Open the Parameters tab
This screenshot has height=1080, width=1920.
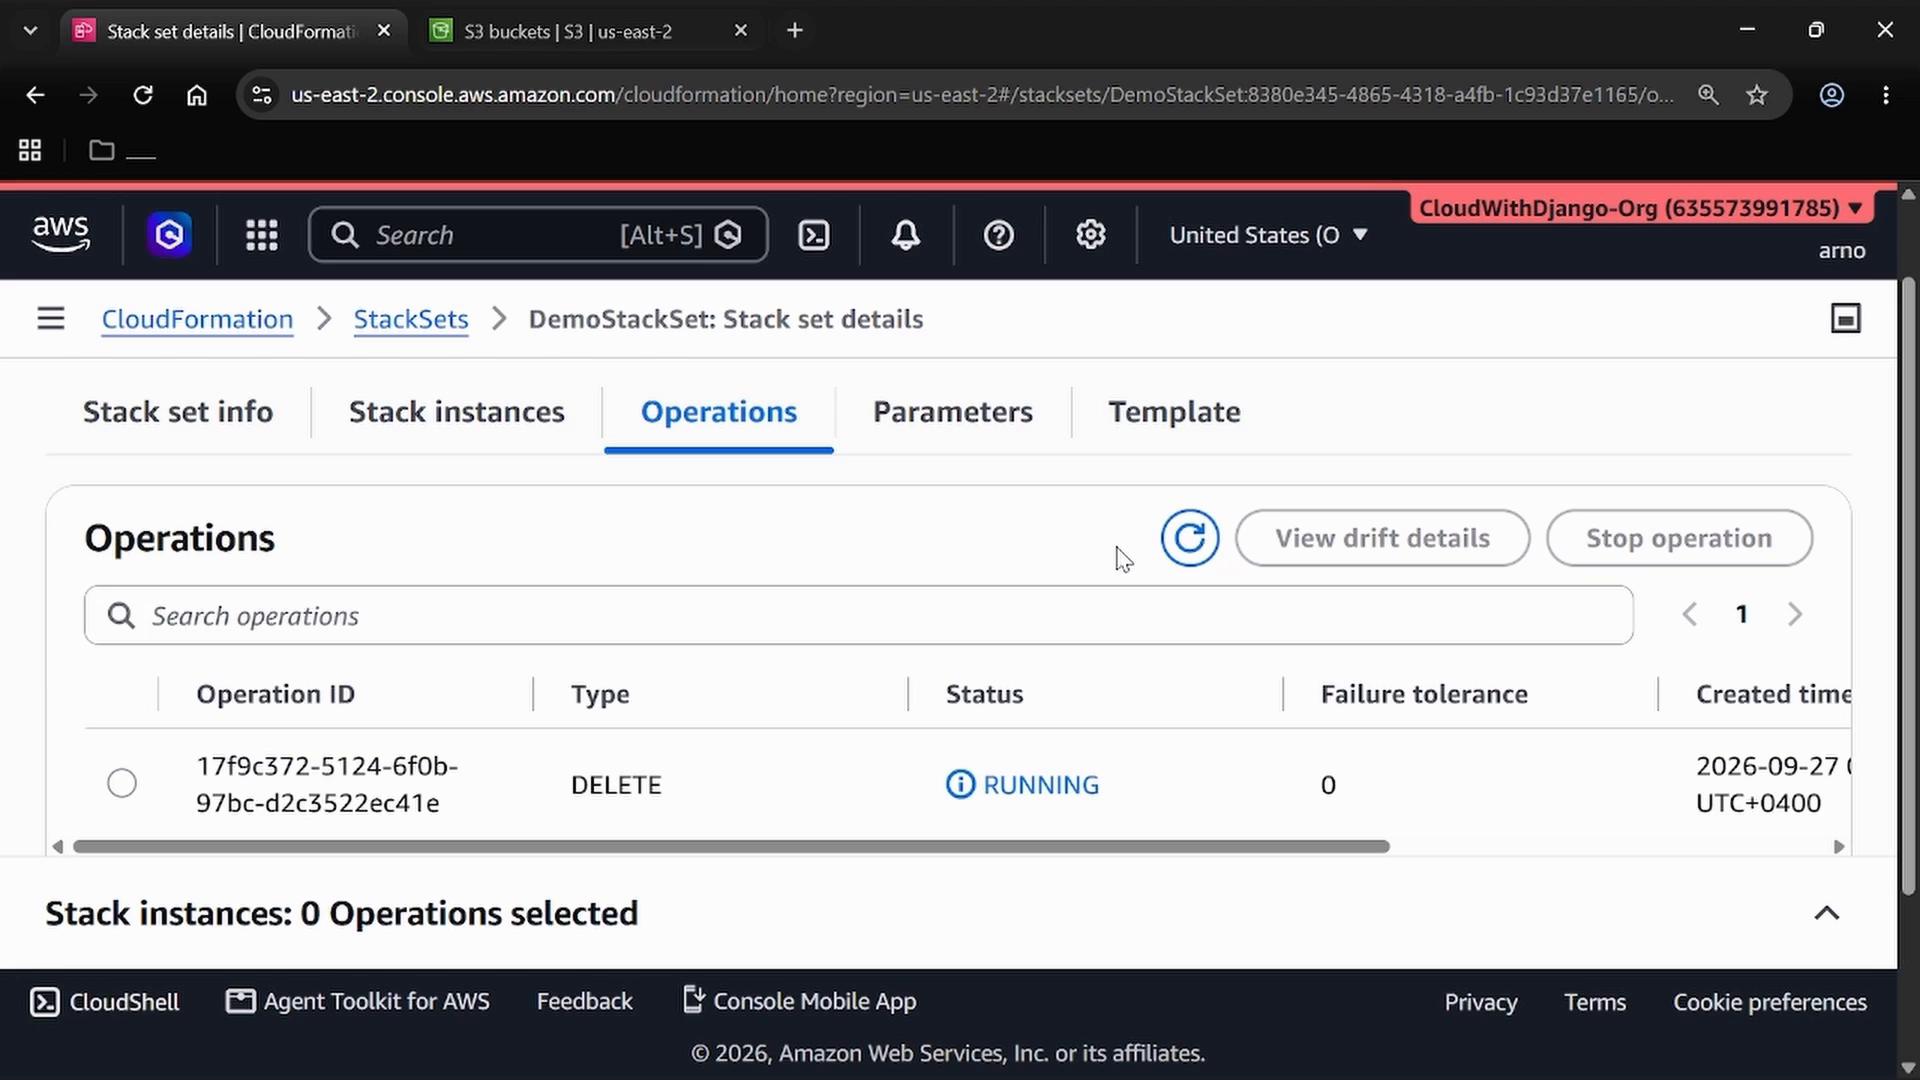click(953, 412)
